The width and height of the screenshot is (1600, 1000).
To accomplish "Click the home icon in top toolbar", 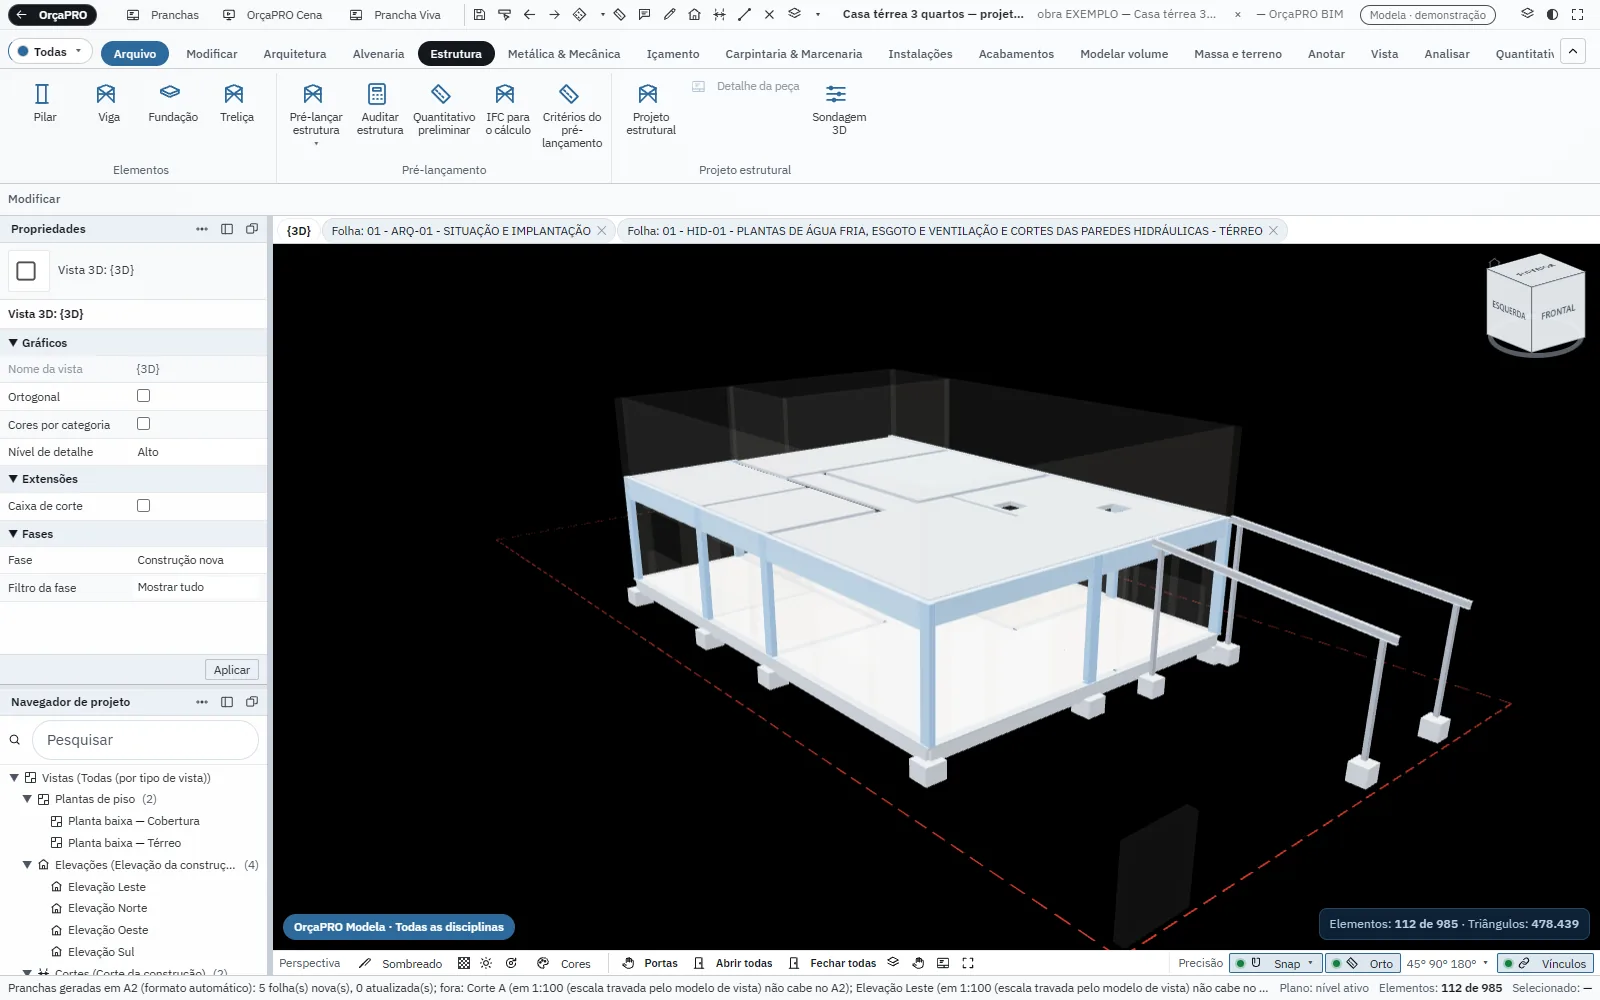I will point(694,15).
